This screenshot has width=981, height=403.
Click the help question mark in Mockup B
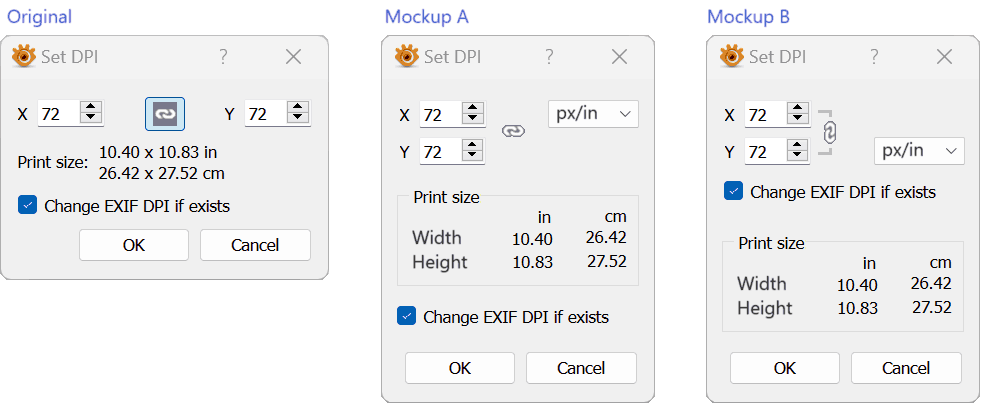point(874,56)
